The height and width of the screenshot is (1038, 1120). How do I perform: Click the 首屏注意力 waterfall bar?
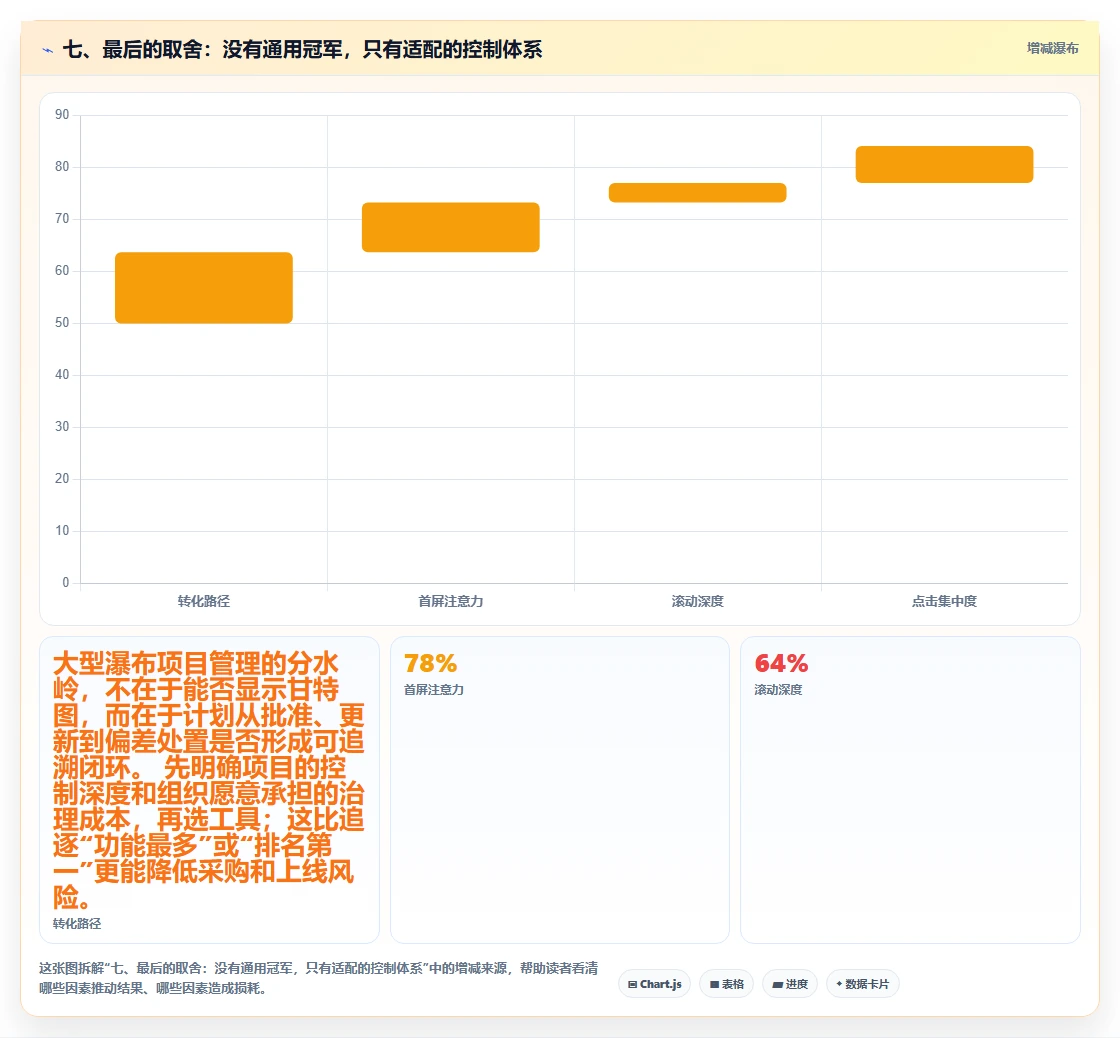pyautogui.click(x=451, y=227)
